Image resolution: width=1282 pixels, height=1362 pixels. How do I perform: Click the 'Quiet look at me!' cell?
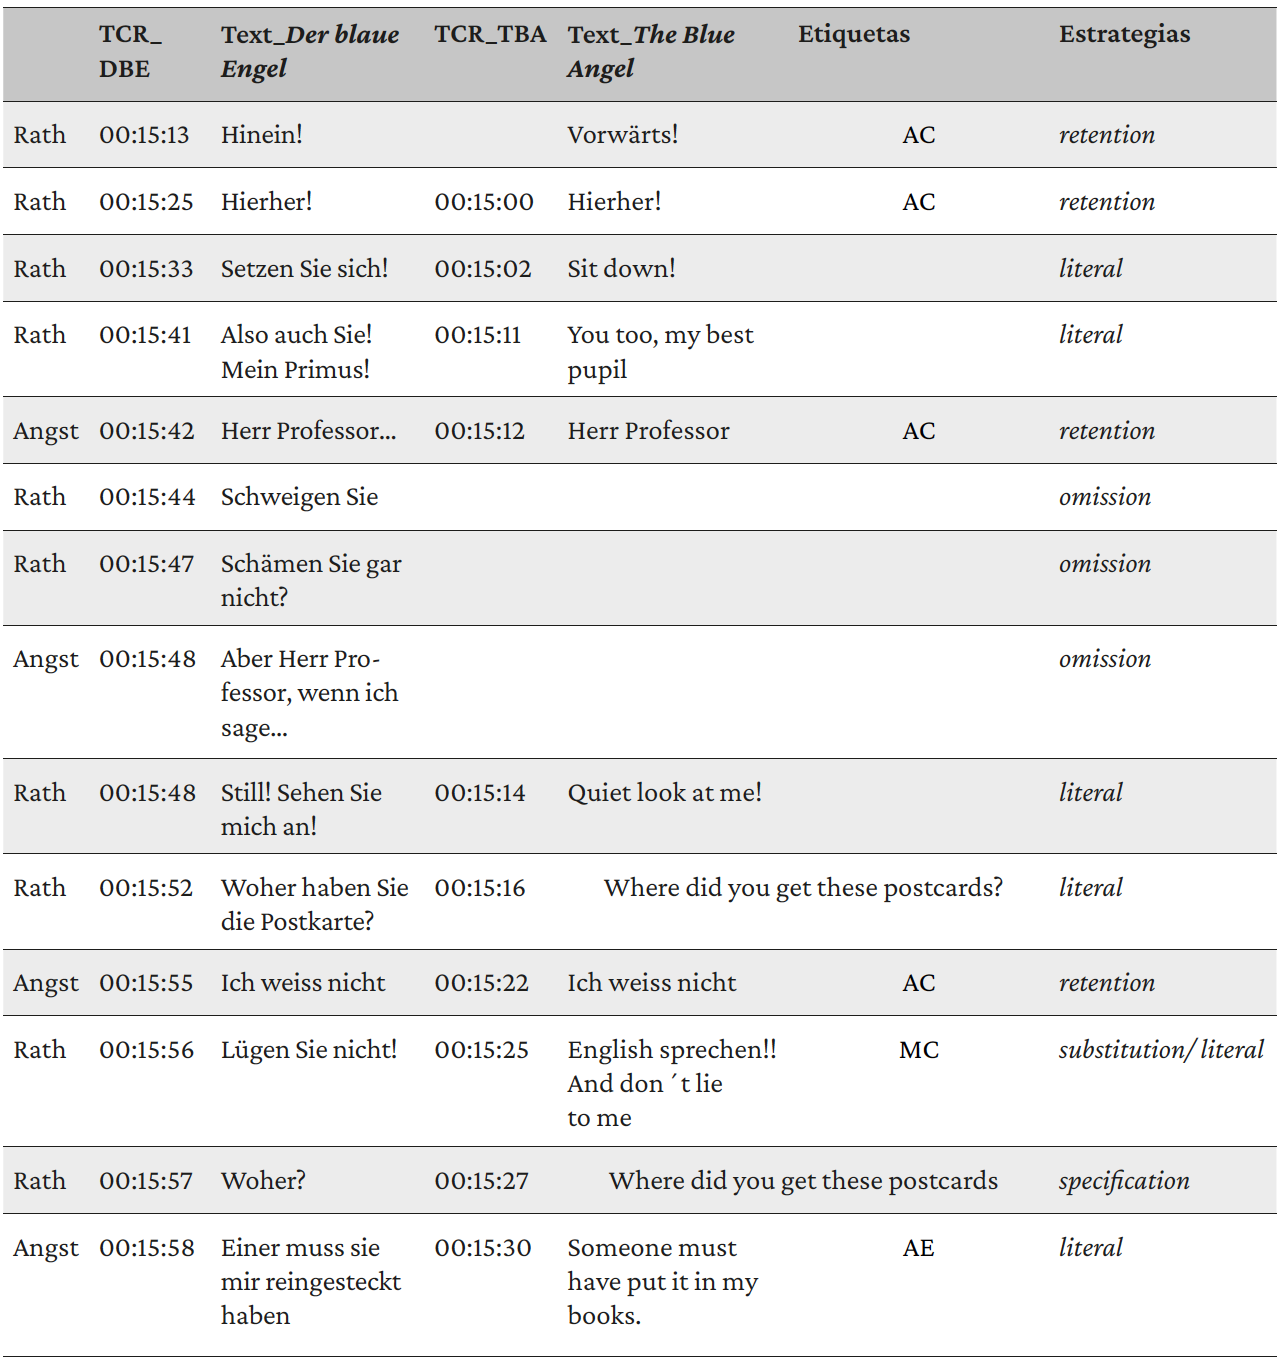(664, 793)
